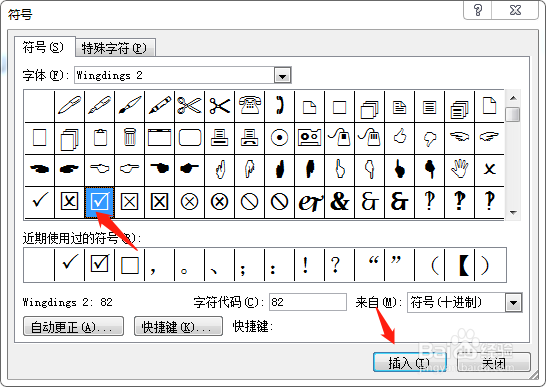The image size is (546, 387).
Task: Click the 关闭 button
Action: coord(494,363)
